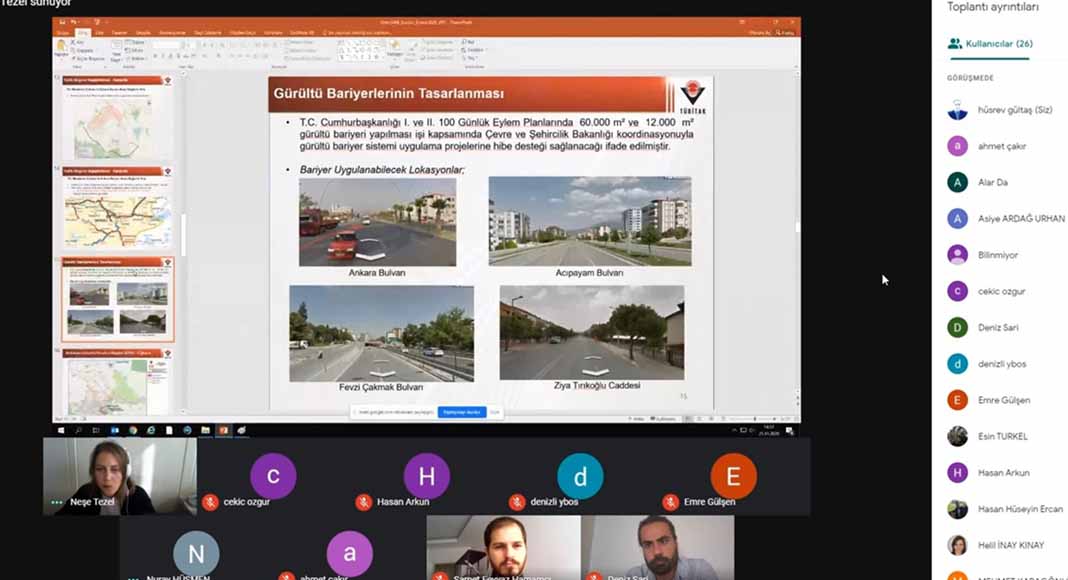Click the Ziya Tırıkoğlu Caddesi photo

(x=592, y=332)
